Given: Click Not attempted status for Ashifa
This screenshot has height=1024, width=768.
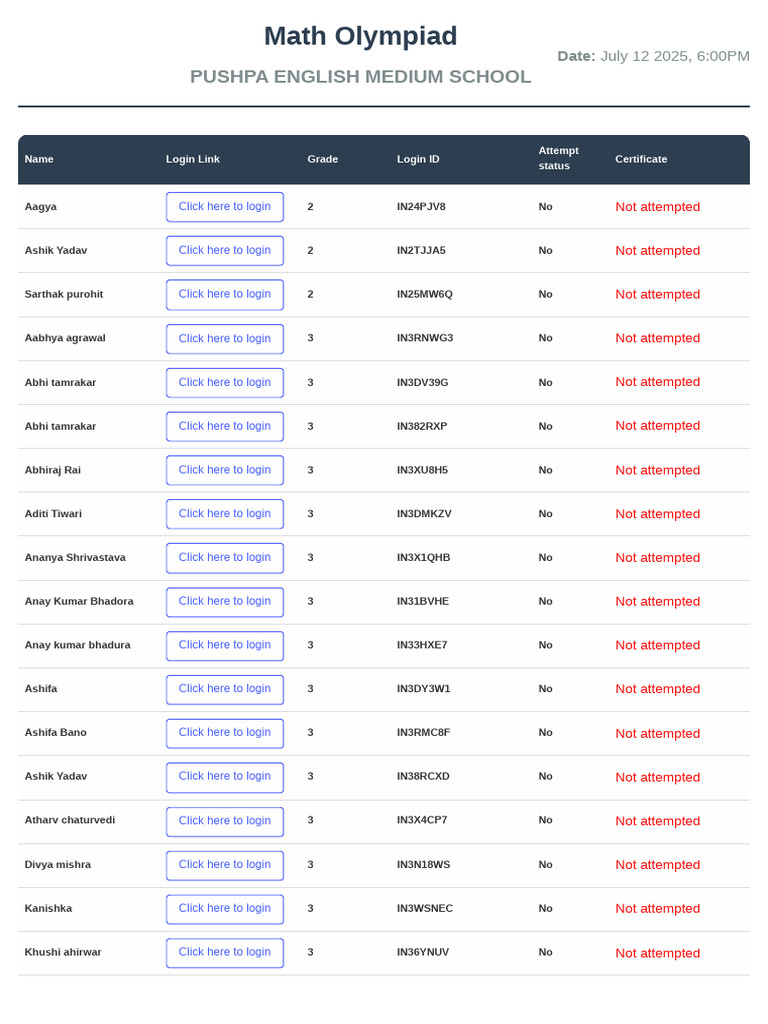Looking at the screenshot, I should pos(658,689).
